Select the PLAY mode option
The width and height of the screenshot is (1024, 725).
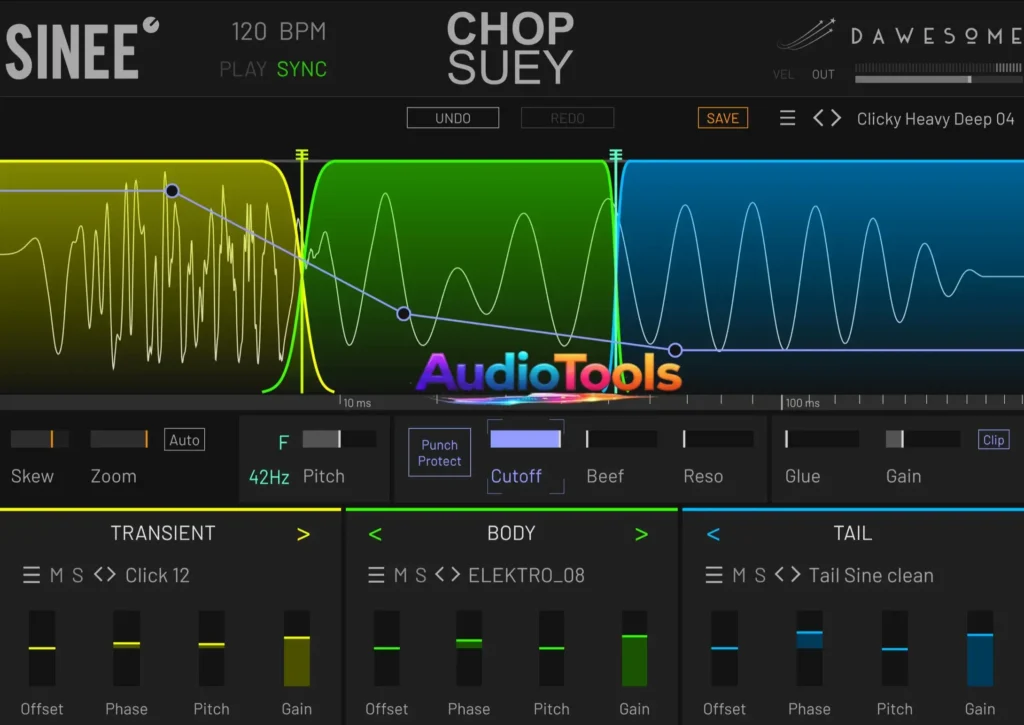(x=243, y=69)
